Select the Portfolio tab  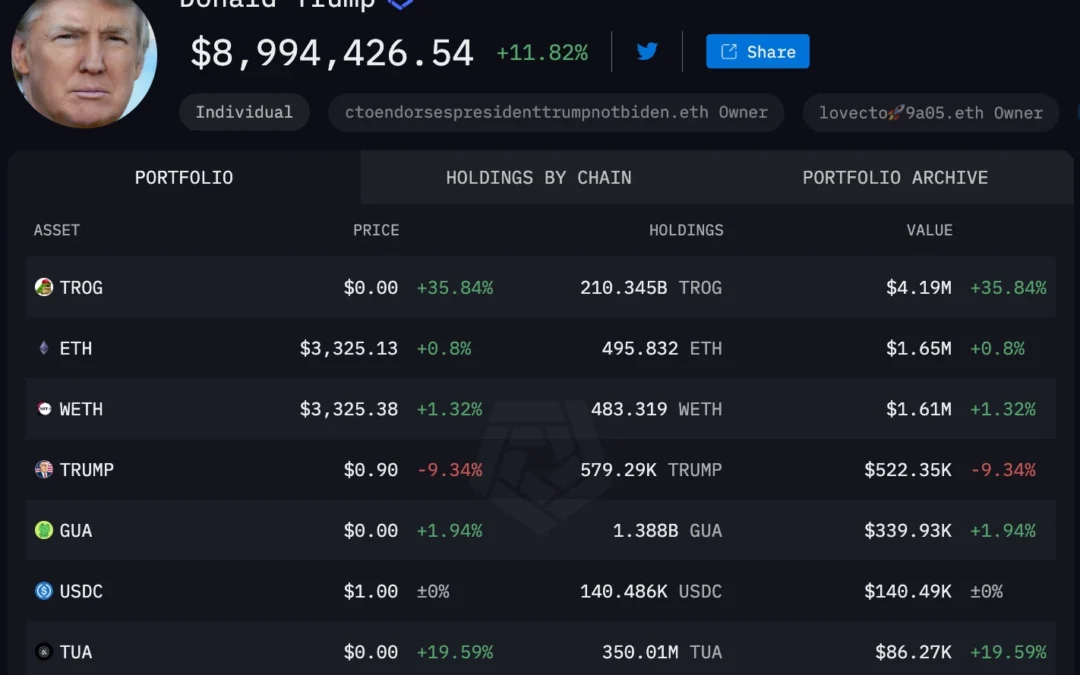coord(184,178)
